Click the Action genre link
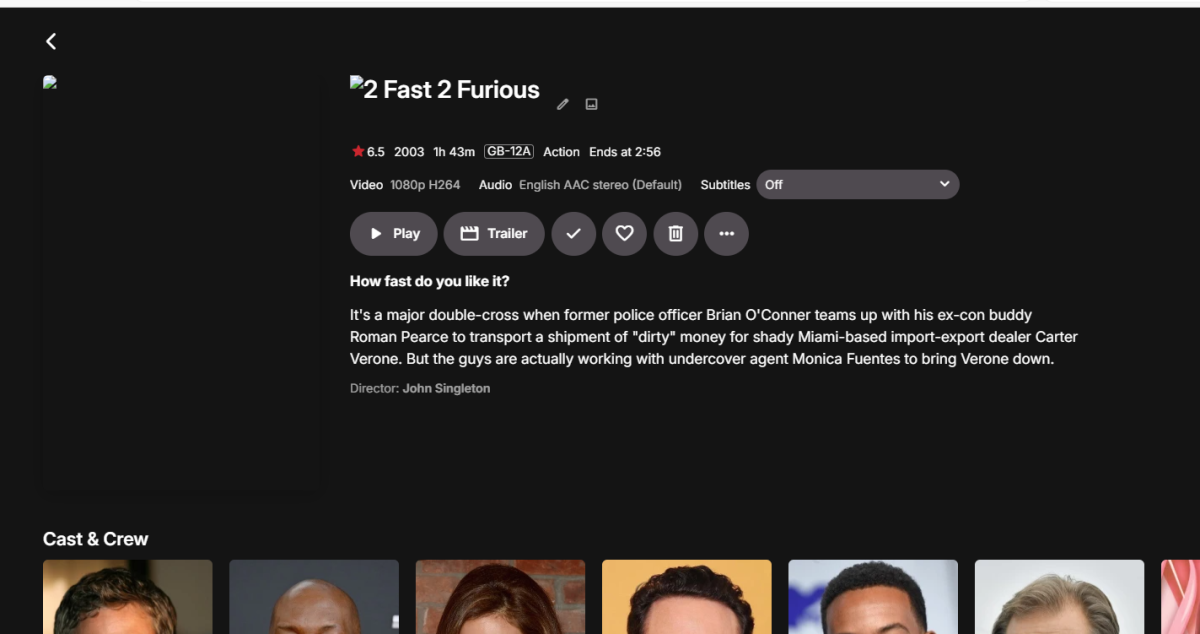The width and height of the screenshot is (1200, 634). click(561, 152)
